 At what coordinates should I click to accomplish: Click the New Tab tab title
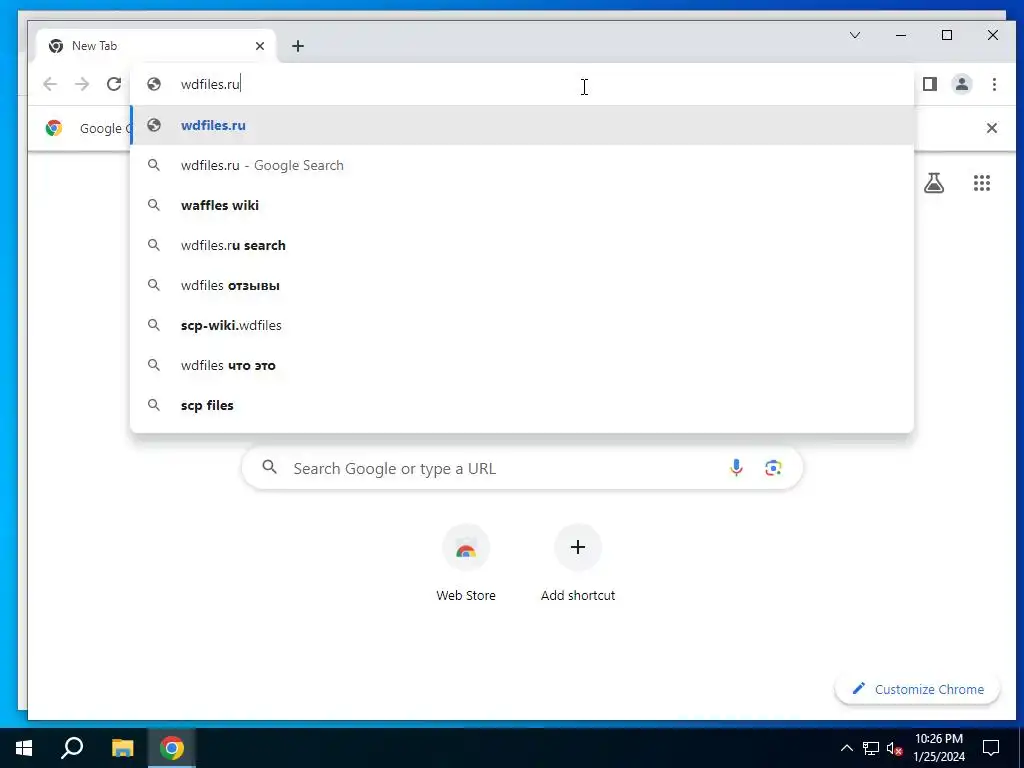coord(95,46)
